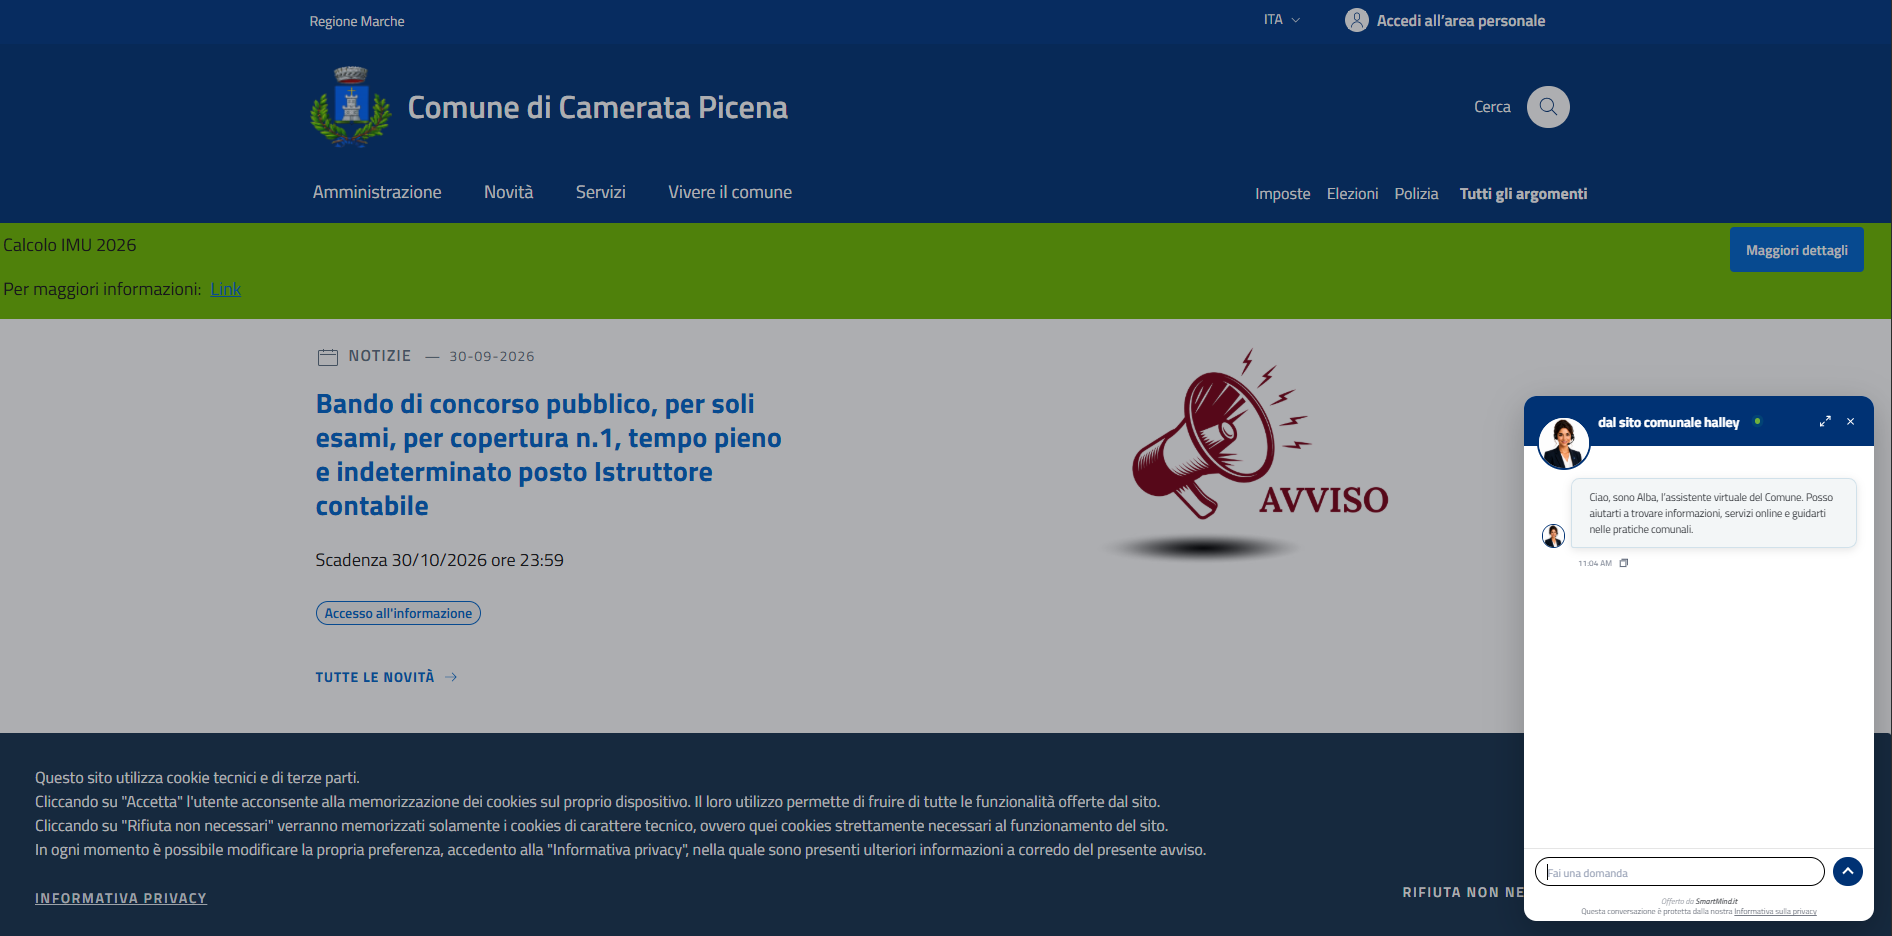Send the chat question with arrow button

[1848, 872]
